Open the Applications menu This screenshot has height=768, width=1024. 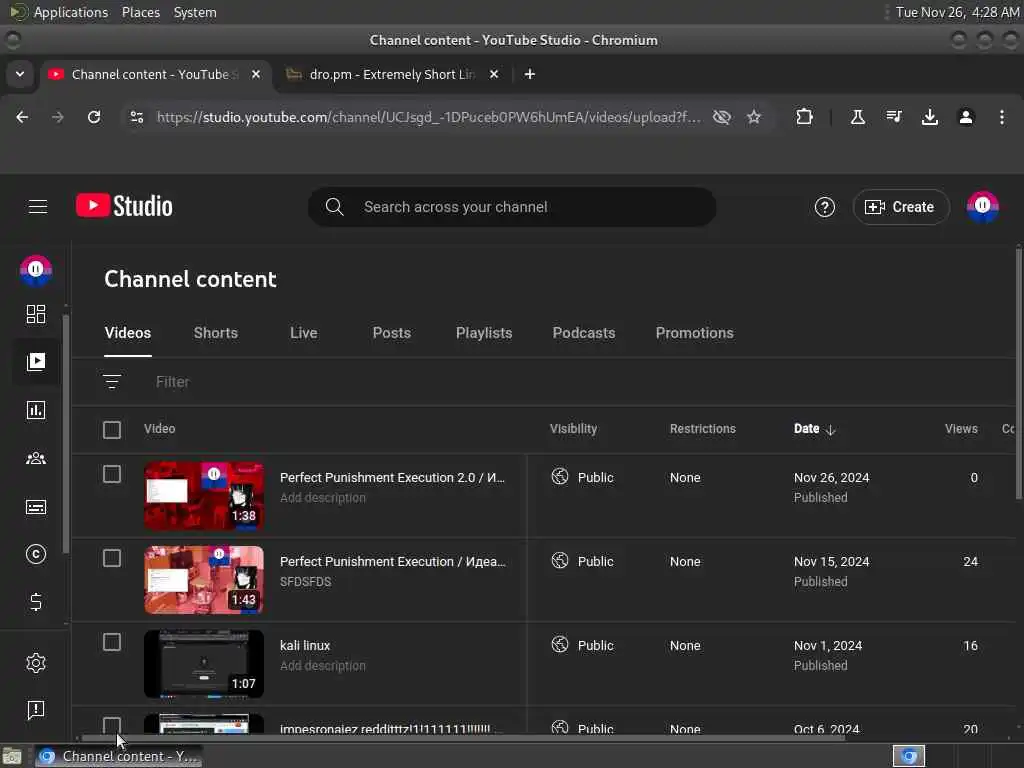tap(71, 12)
